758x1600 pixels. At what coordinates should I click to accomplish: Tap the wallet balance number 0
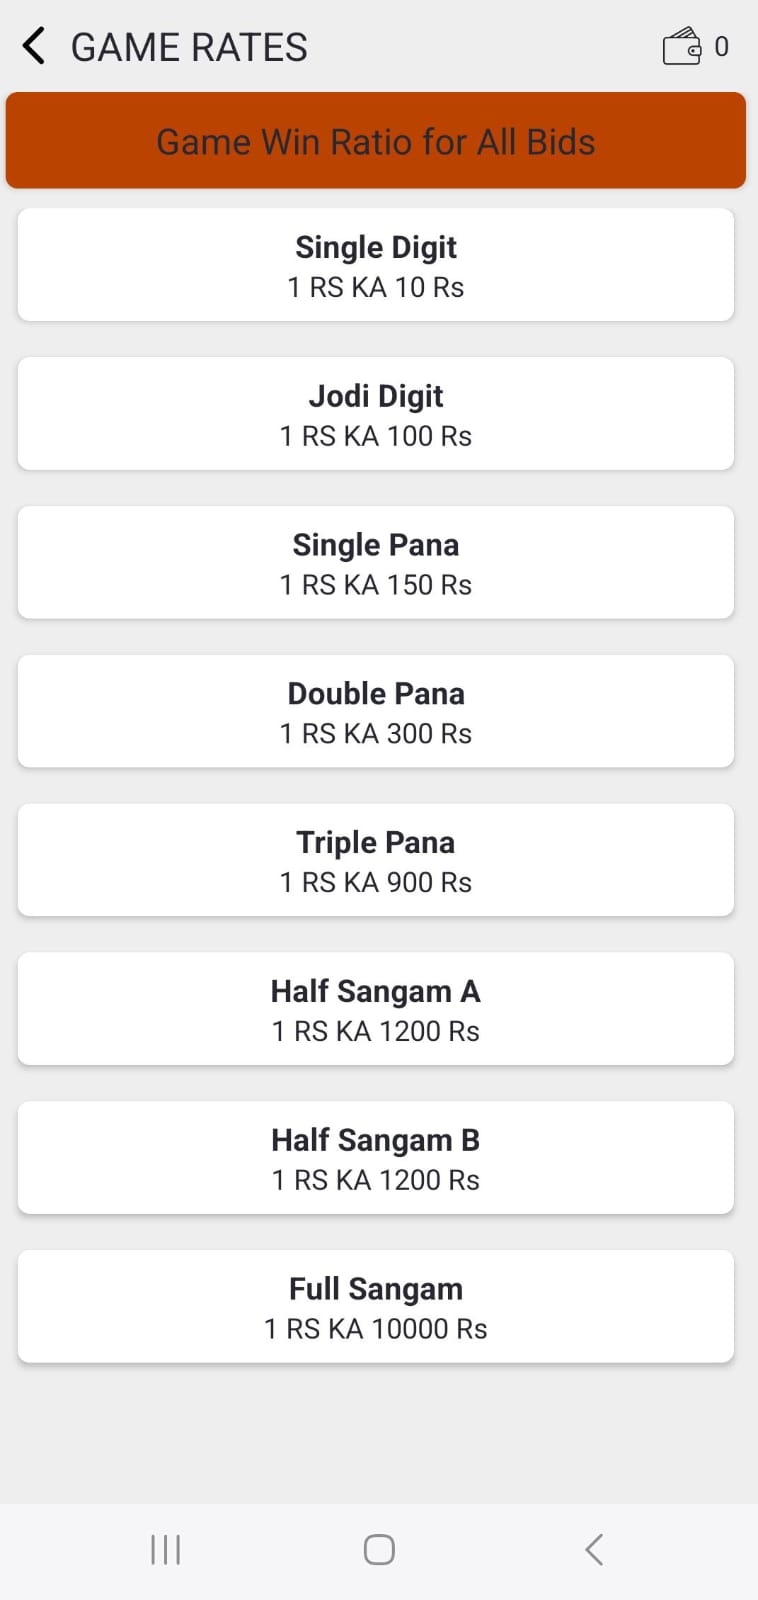pyautogui.click(x=722, y=47)
